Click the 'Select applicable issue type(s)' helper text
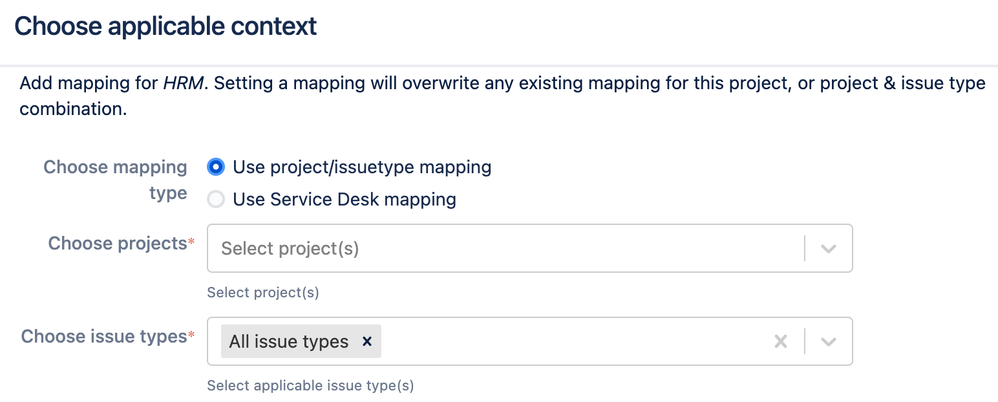Image resolution: width=998 pixels, height=402 pixels. (x=311, y=385)
